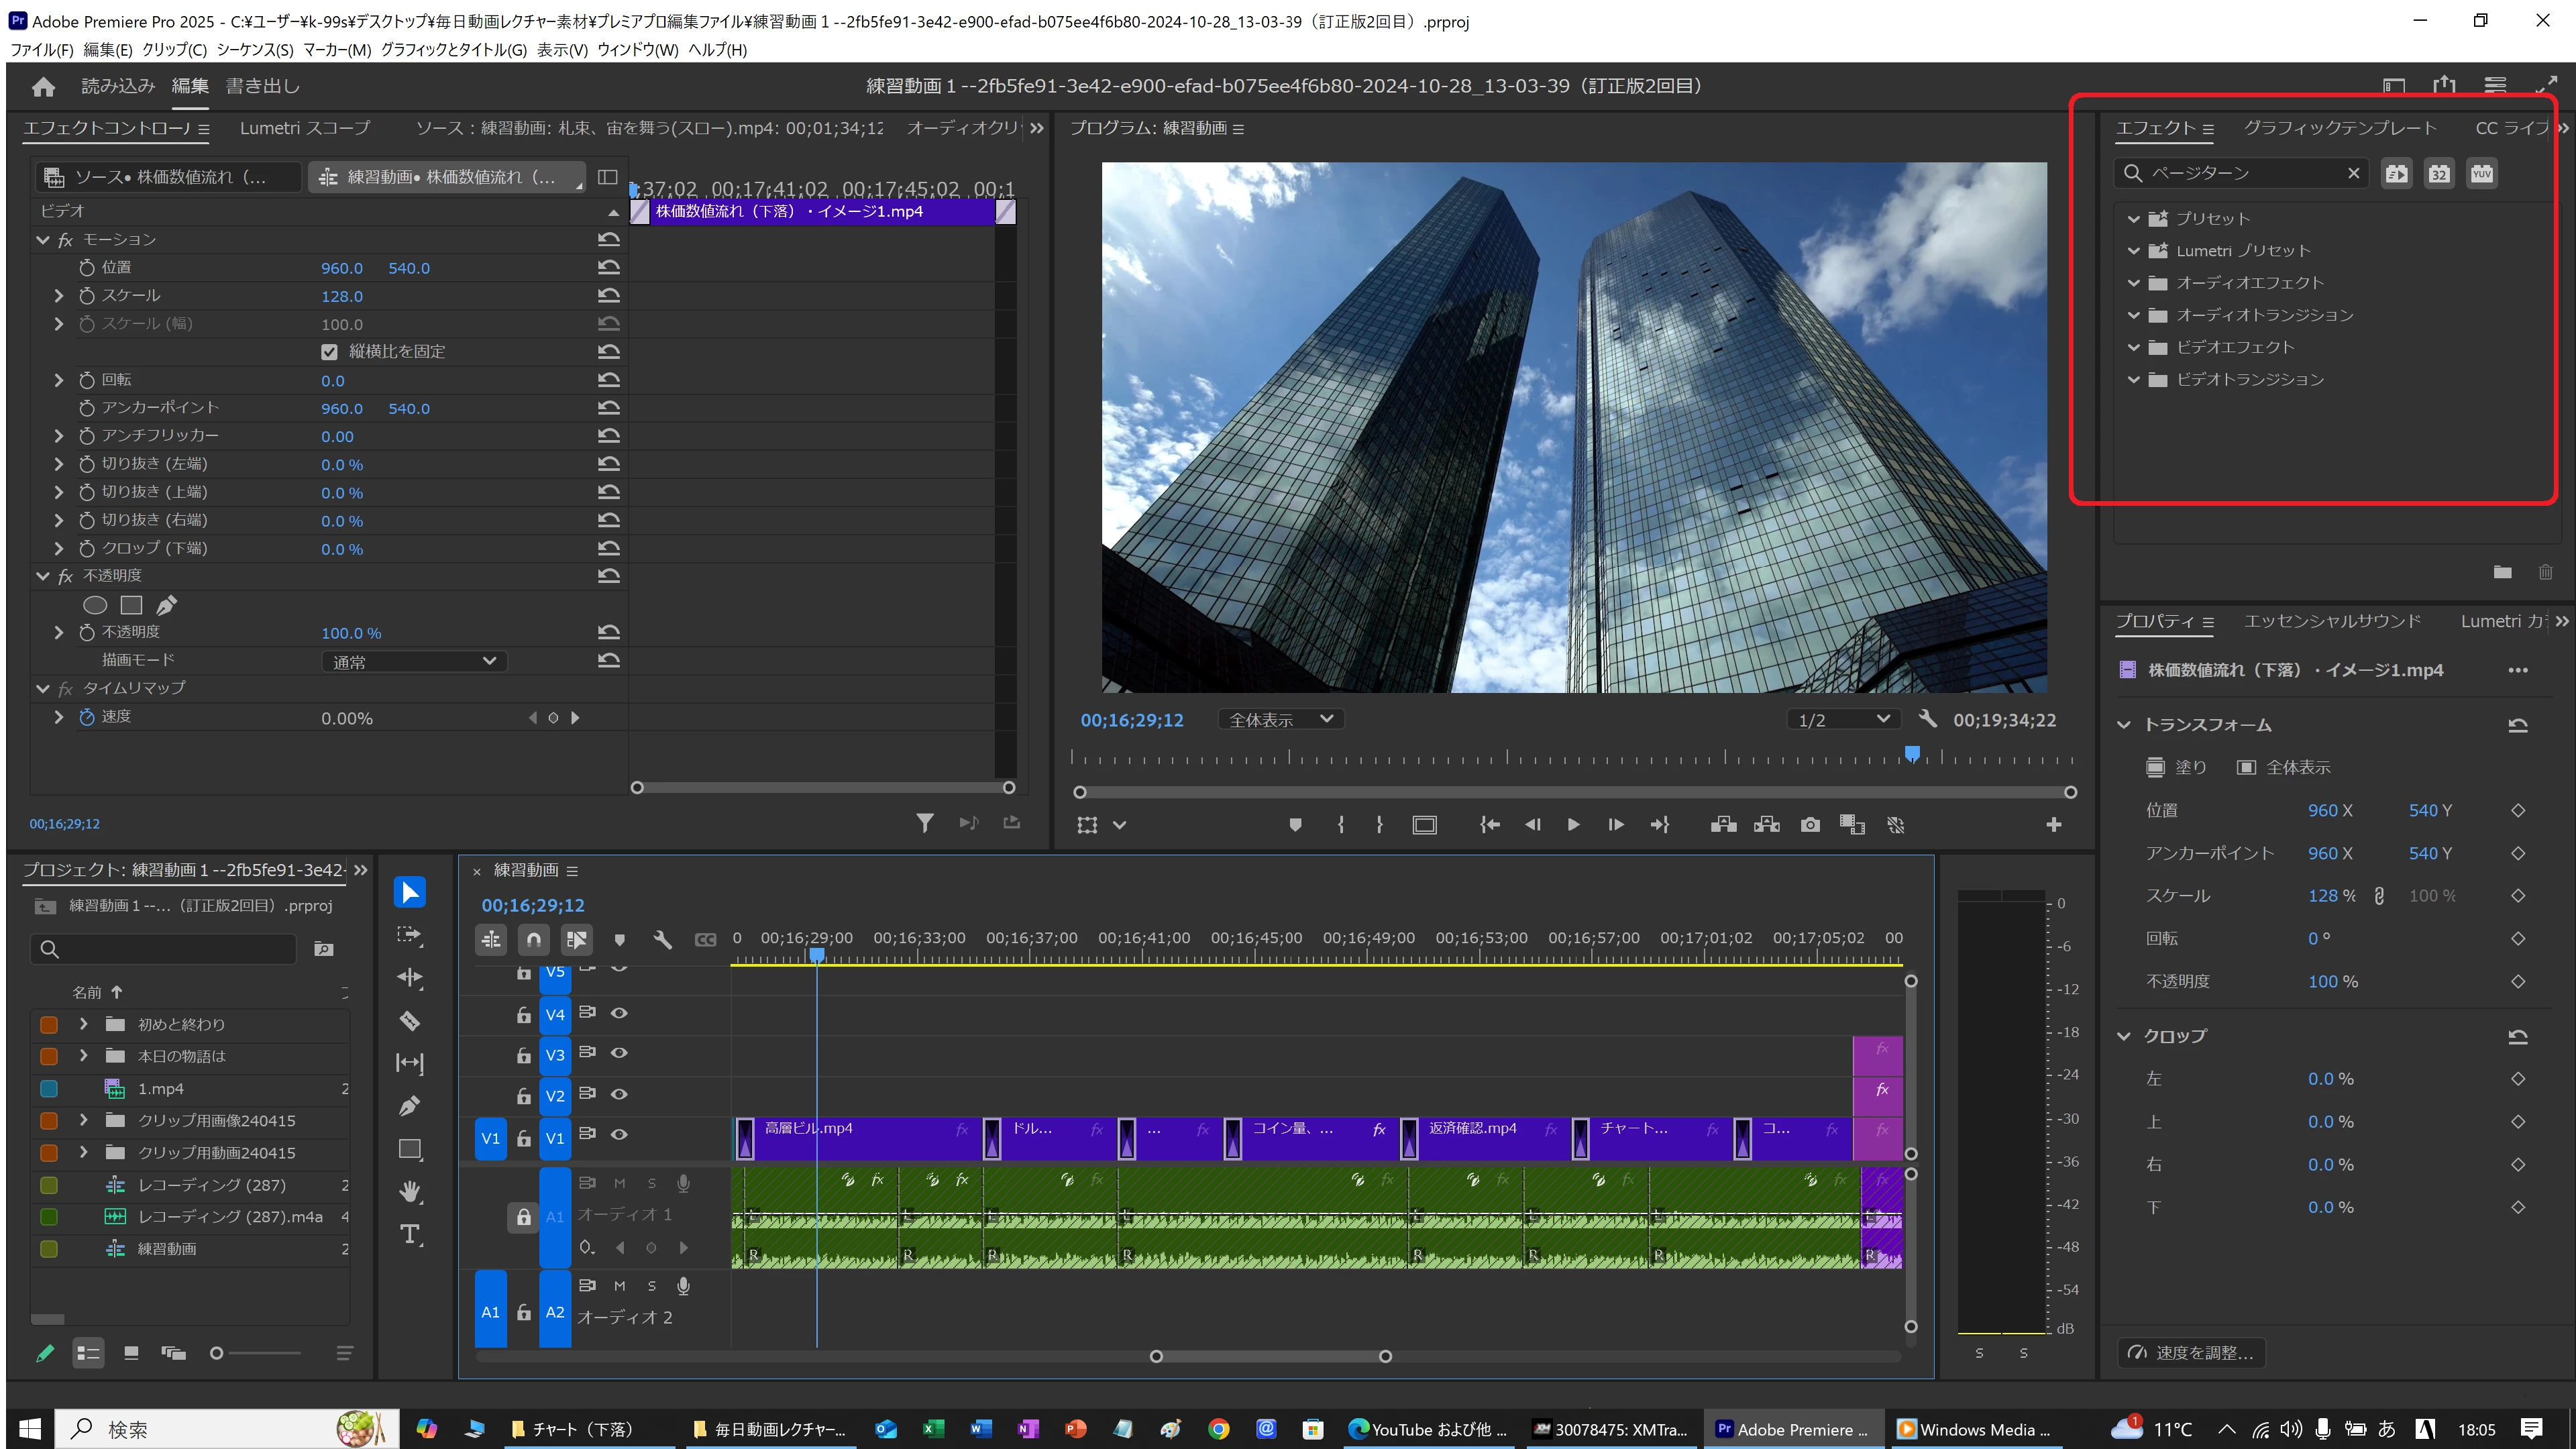Select the Ripple Edit tool

tap(410, 978)
